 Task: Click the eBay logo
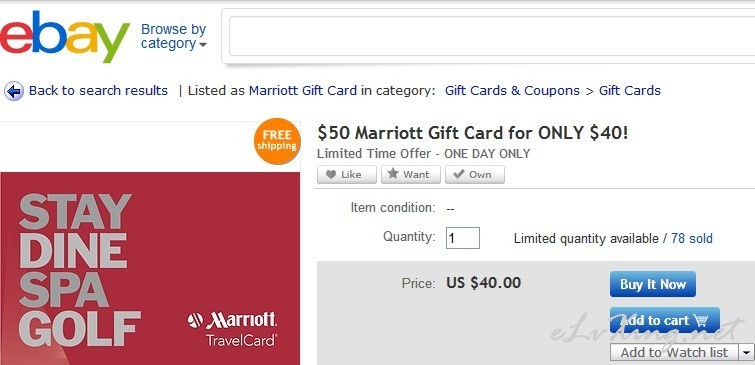pos(65,38)
